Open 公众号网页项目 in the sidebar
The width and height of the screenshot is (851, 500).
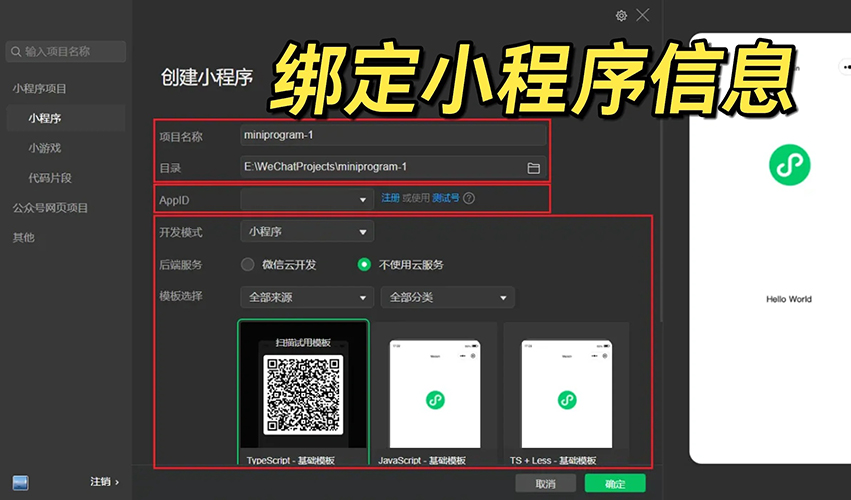(50, 207)
